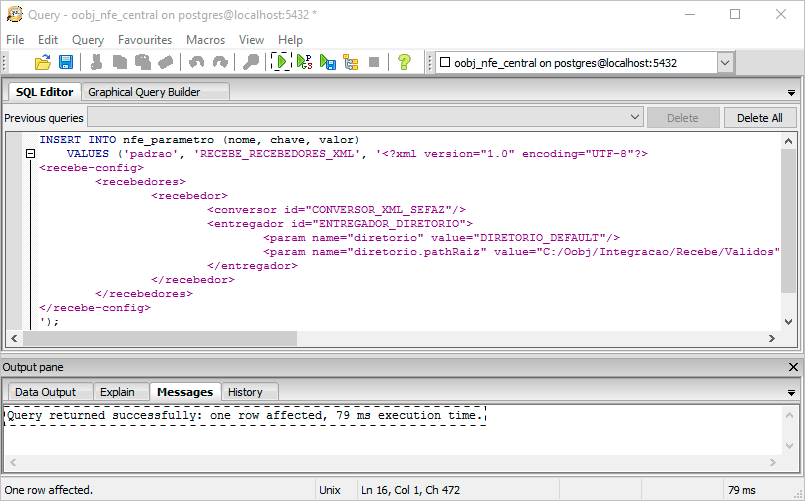Paste from clipboard toolbar icon

(143, 63)
